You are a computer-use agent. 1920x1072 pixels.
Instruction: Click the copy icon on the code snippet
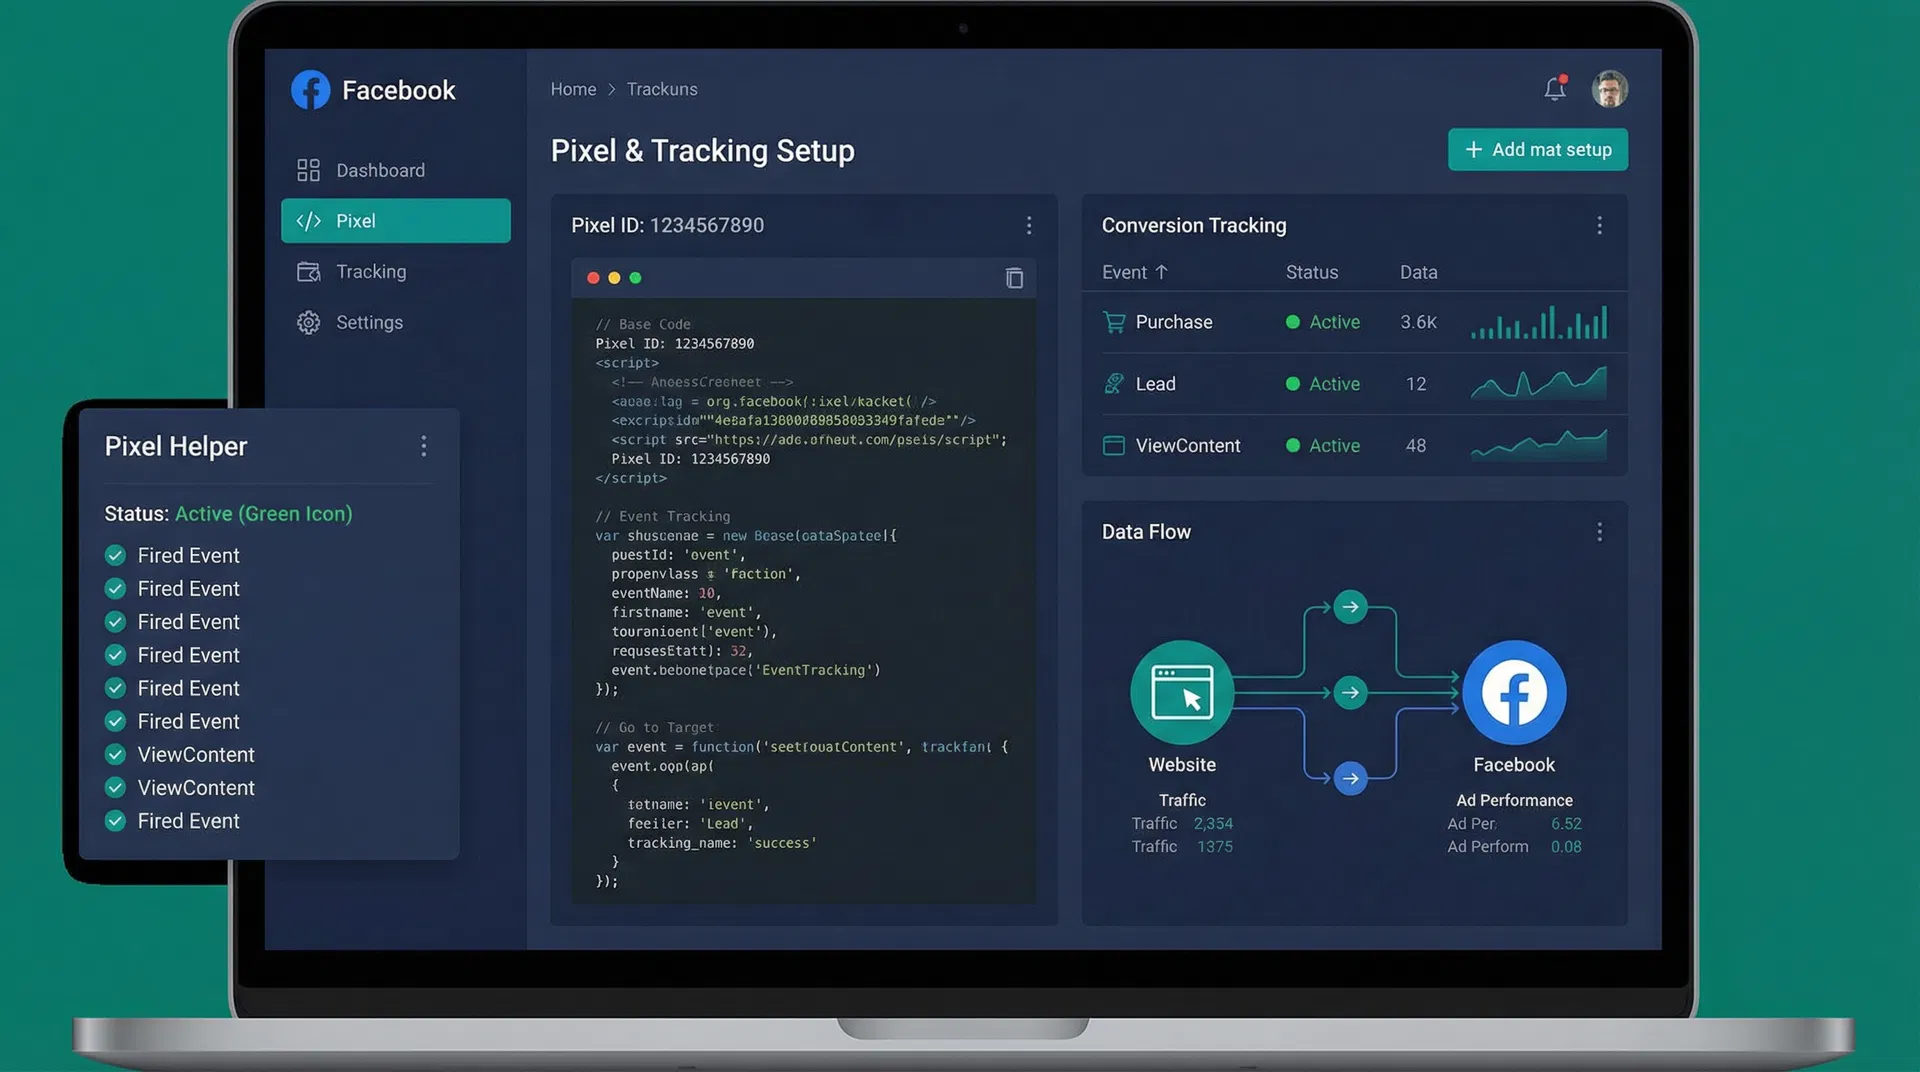pos(1014,279)
